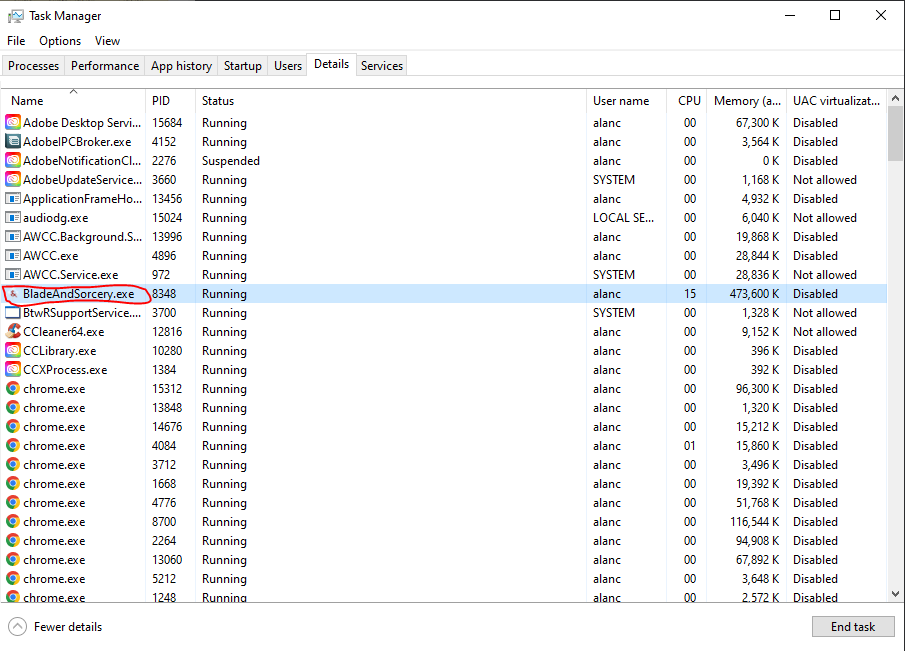This screenshot has height=651, width=905.
Task: Sort by the Status column header
Action: click(x=391, y=100)
